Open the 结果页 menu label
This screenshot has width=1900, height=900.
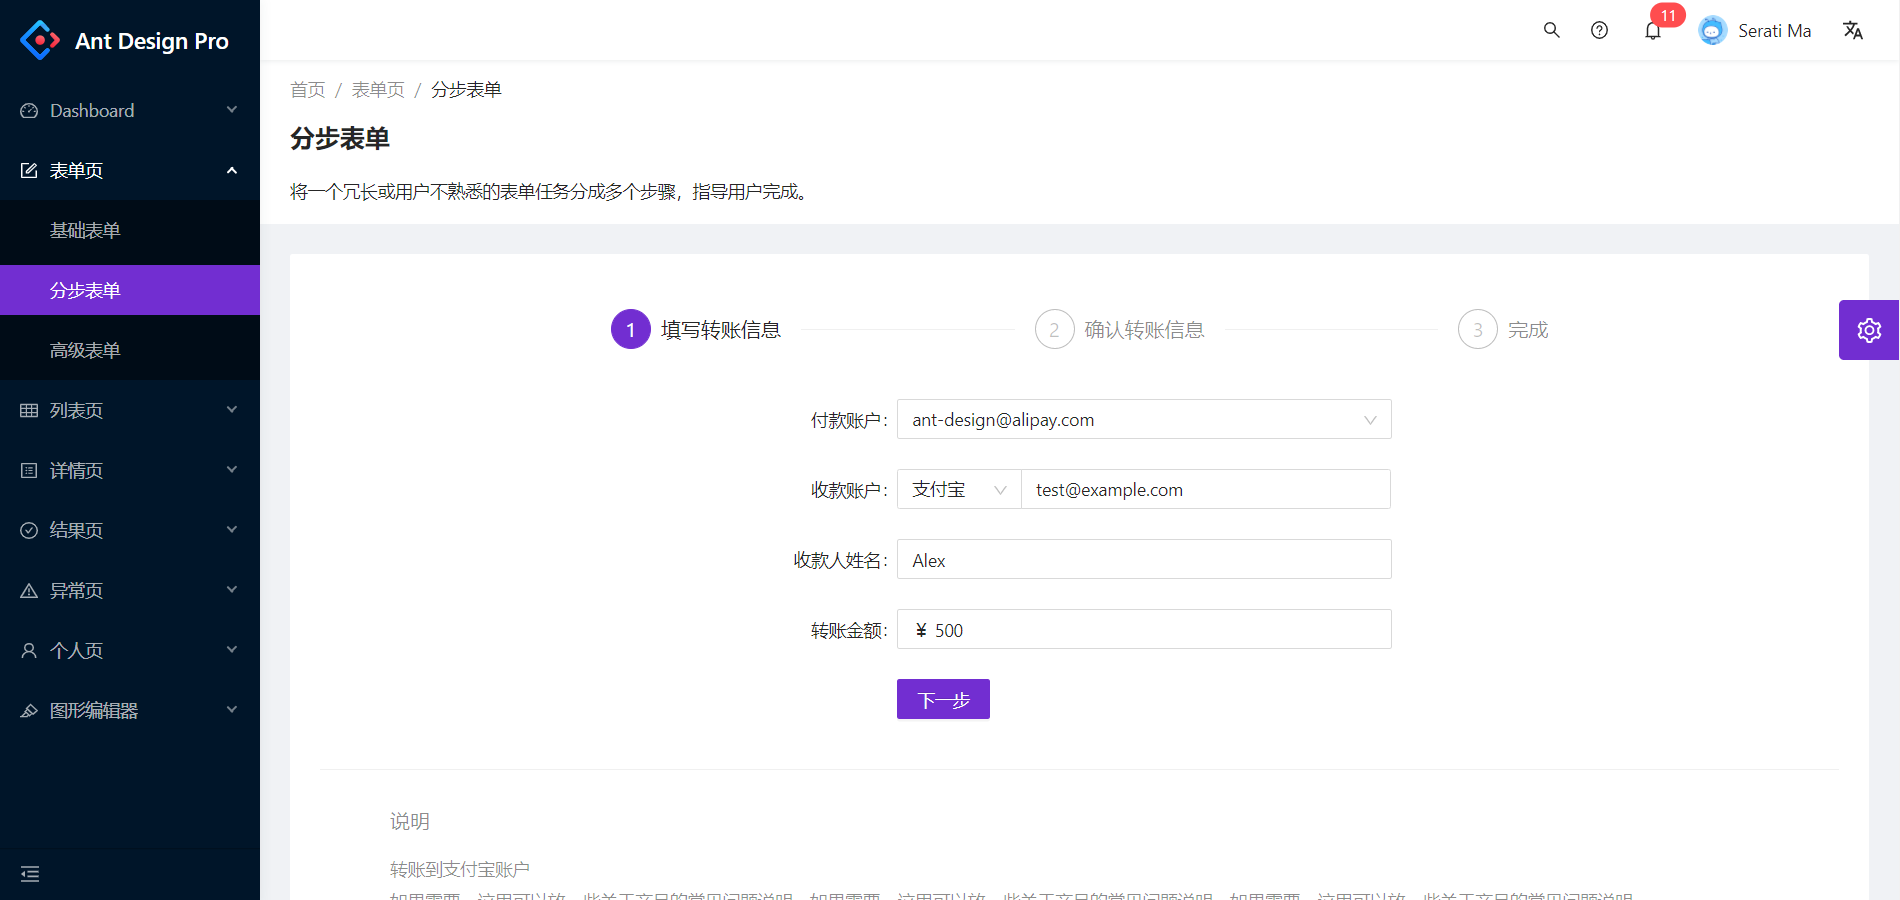click(76, 531)
